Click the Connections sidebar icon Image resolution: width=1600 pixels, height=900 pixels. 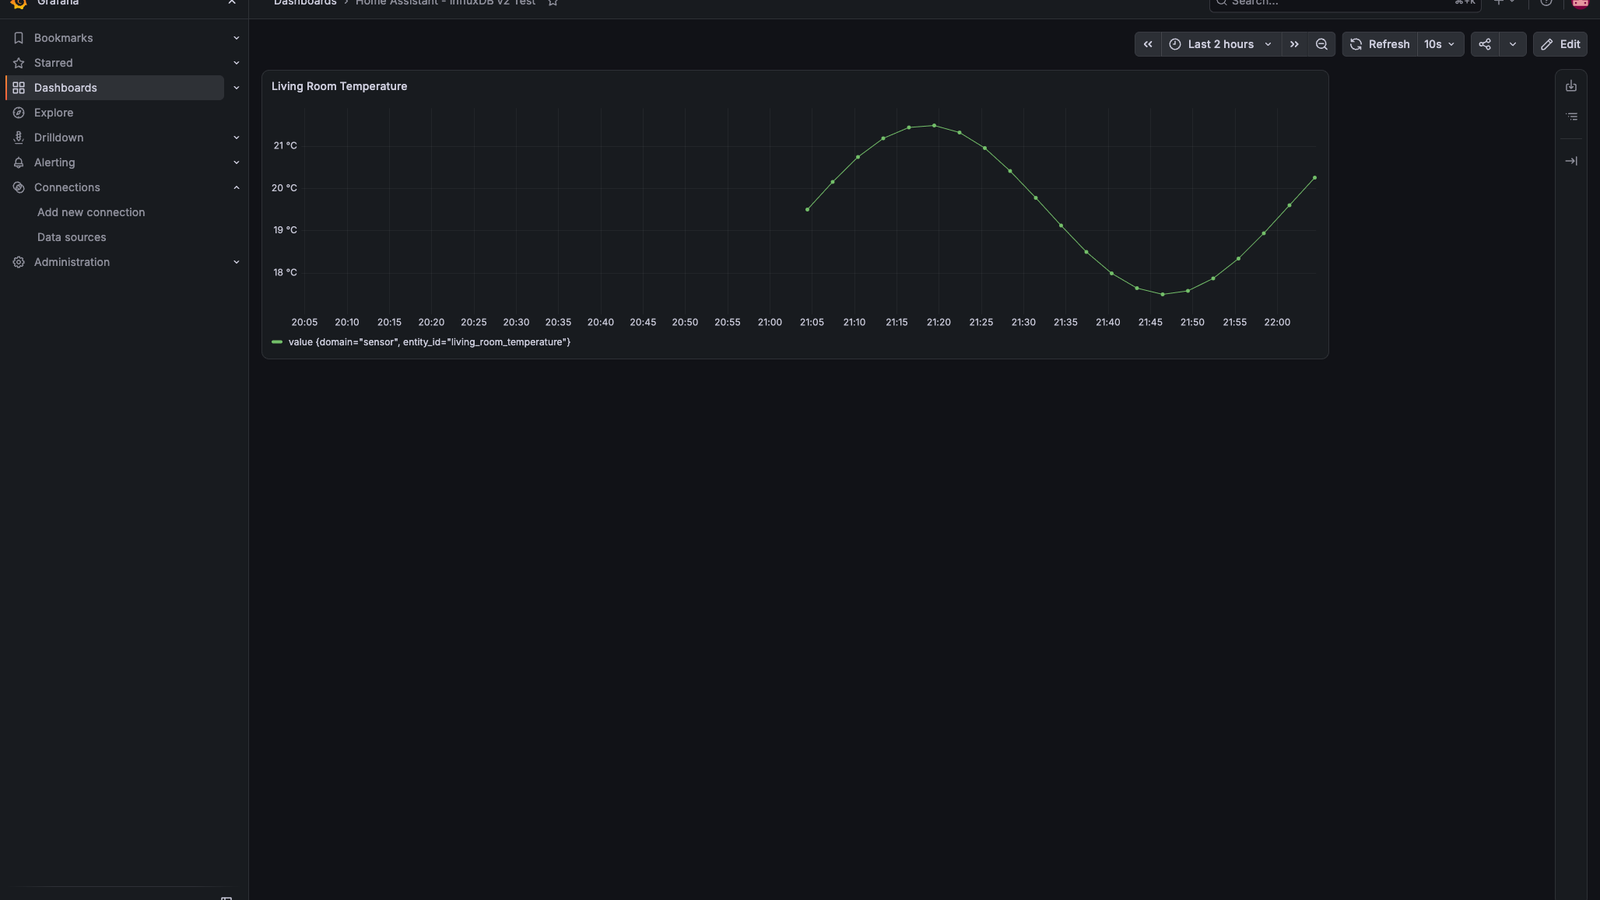pos(18,188)
